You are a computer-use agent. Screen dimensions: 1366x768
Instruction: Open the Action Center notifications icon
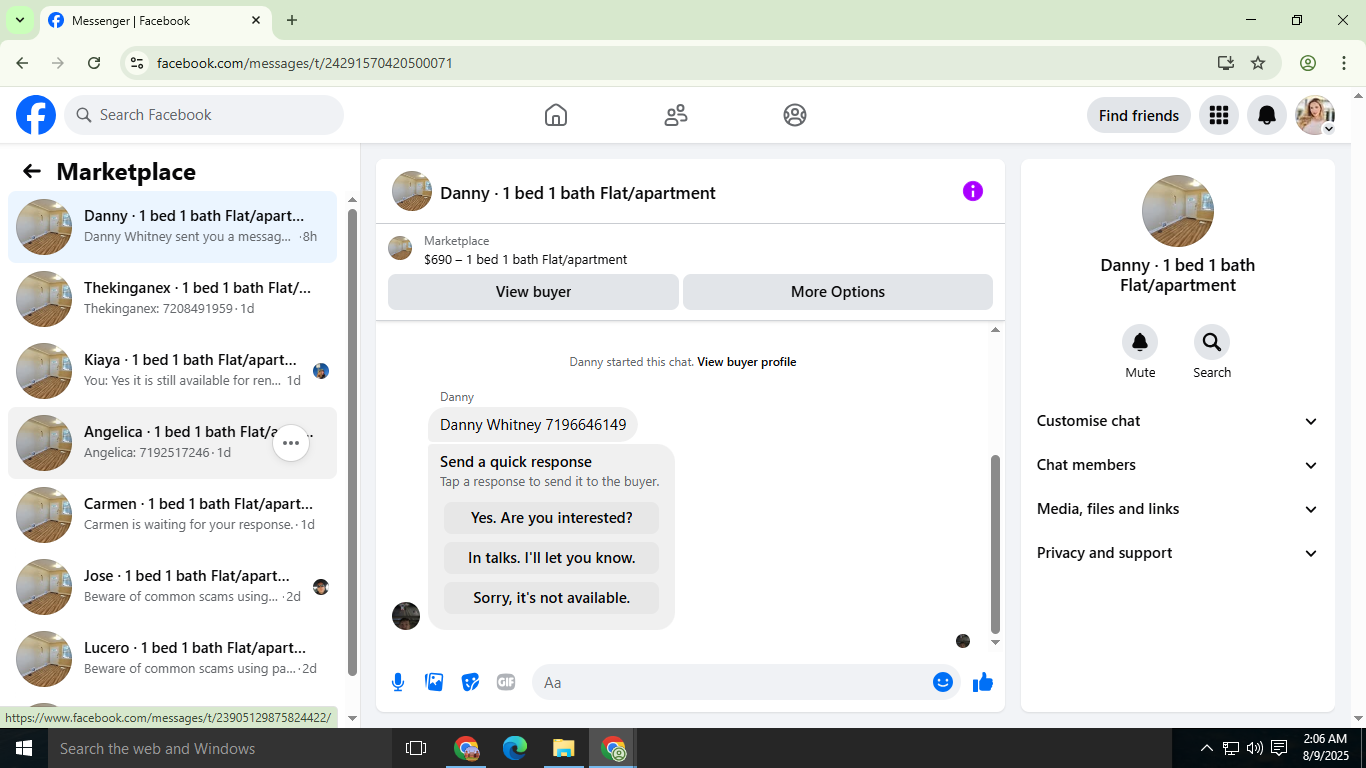(x=1279, y=748)
